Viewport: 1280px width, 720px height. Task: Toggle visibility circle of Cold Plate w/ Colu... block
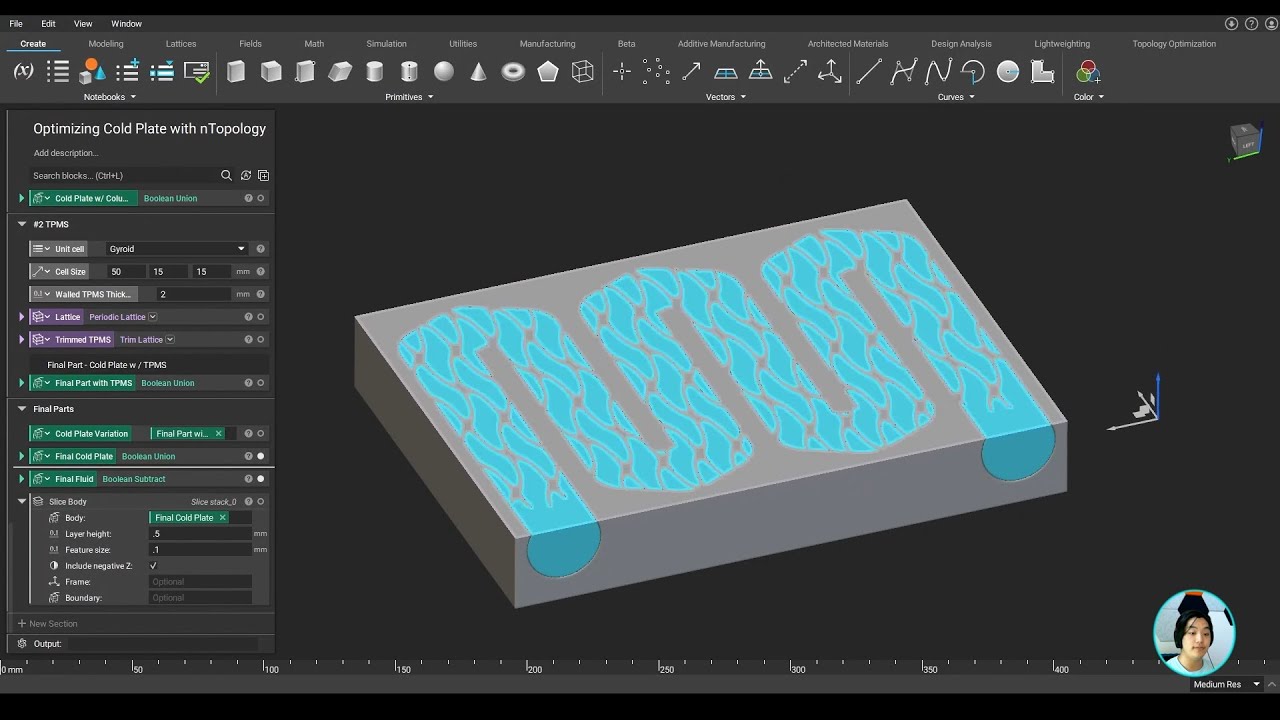(x=261, y=198)
